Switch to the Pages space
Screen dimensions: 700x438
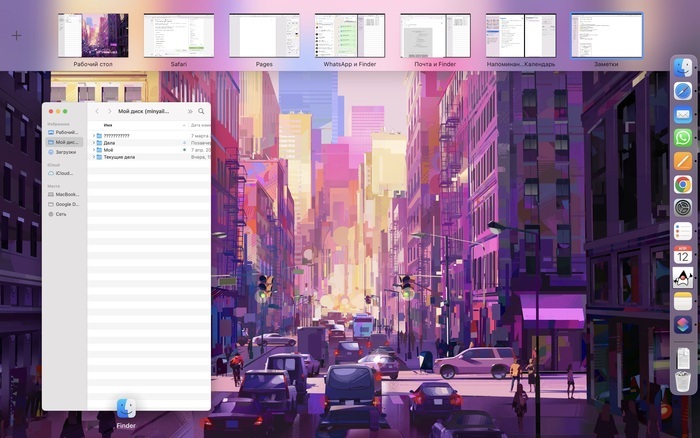click(x=264, y=36)
